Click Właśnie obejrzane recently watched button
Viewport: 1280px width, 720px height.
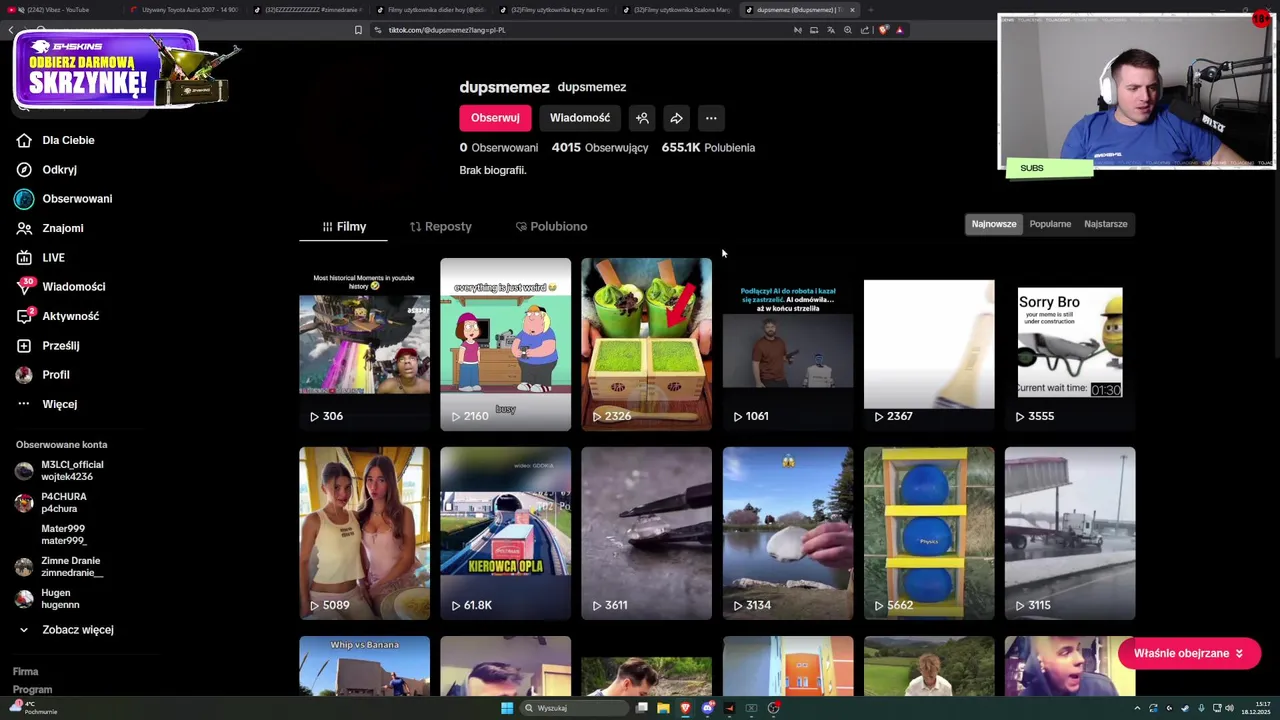(1189, 653)
